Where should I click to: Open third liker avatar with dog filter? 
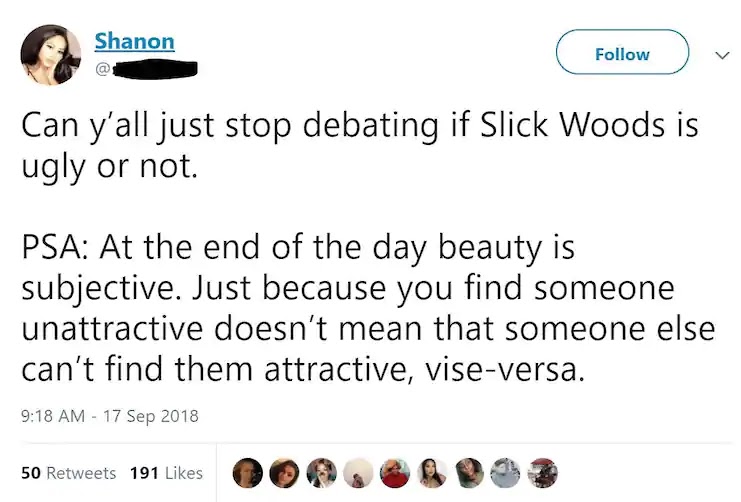[321, 473]
